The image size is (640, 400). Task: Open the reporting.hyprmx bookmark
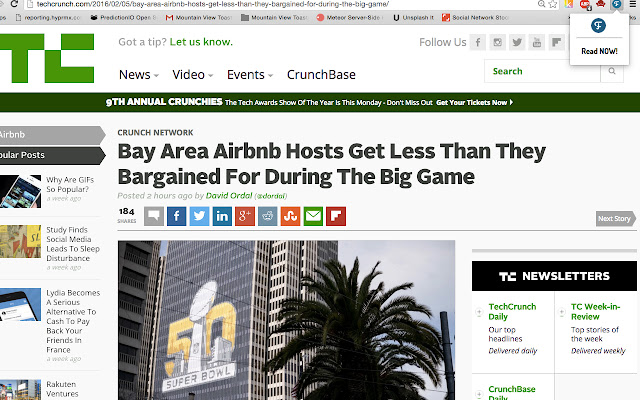(48, 18)
